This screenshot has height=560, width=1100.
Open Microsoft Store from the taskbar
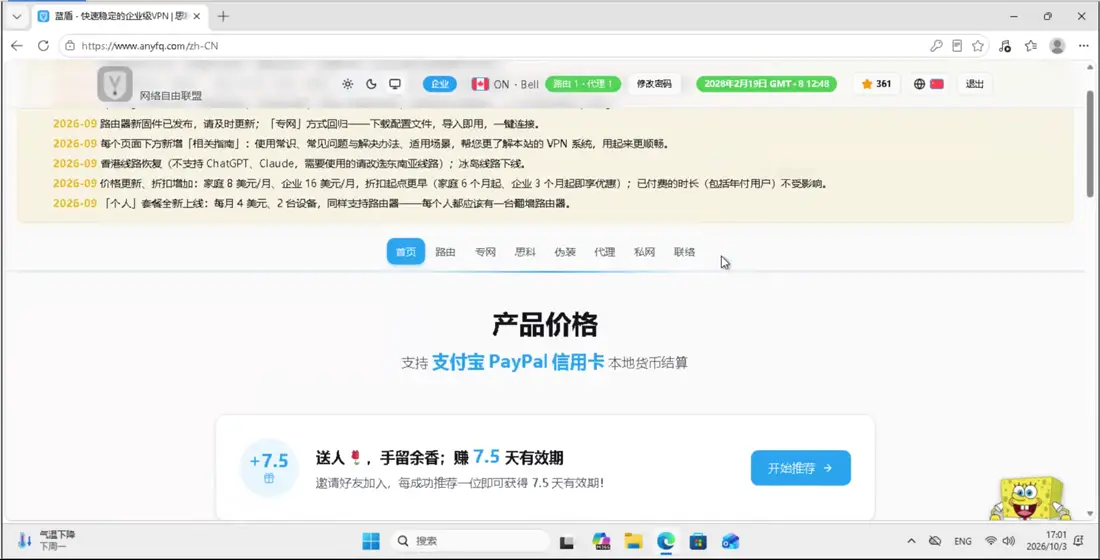click(698, 541)
